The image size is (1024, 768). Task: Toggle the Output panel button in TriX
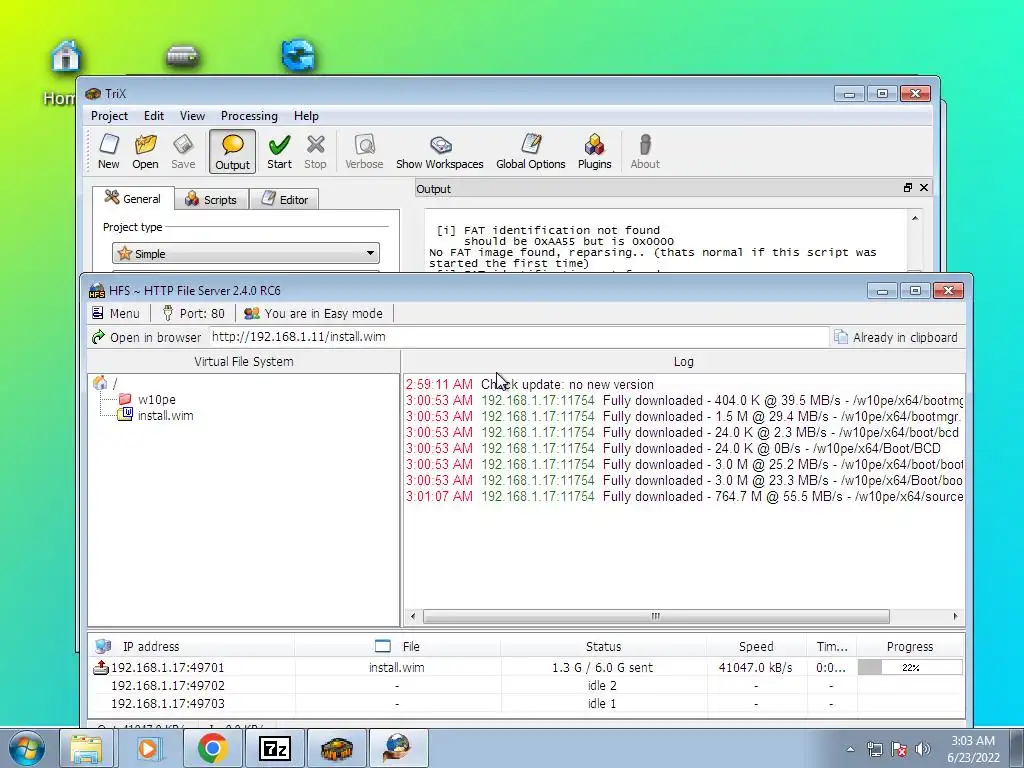click(x=232, y=152)
